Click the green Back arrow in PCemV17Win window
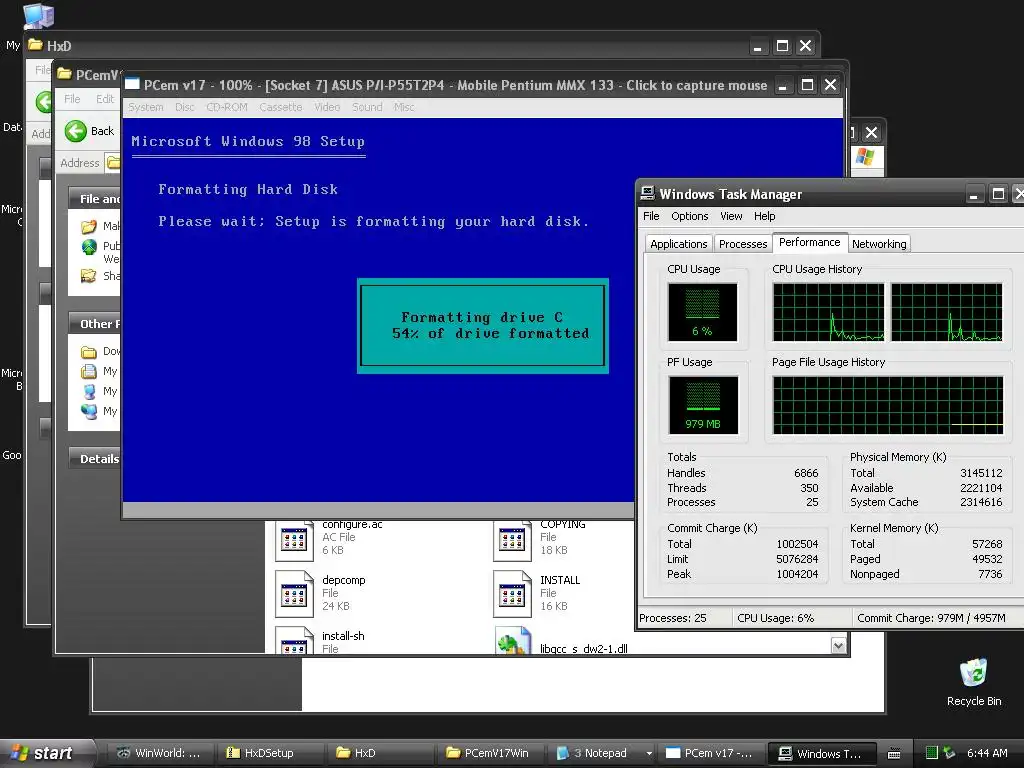The width and height of the screenshot is (1024, 768). (76, 131)
